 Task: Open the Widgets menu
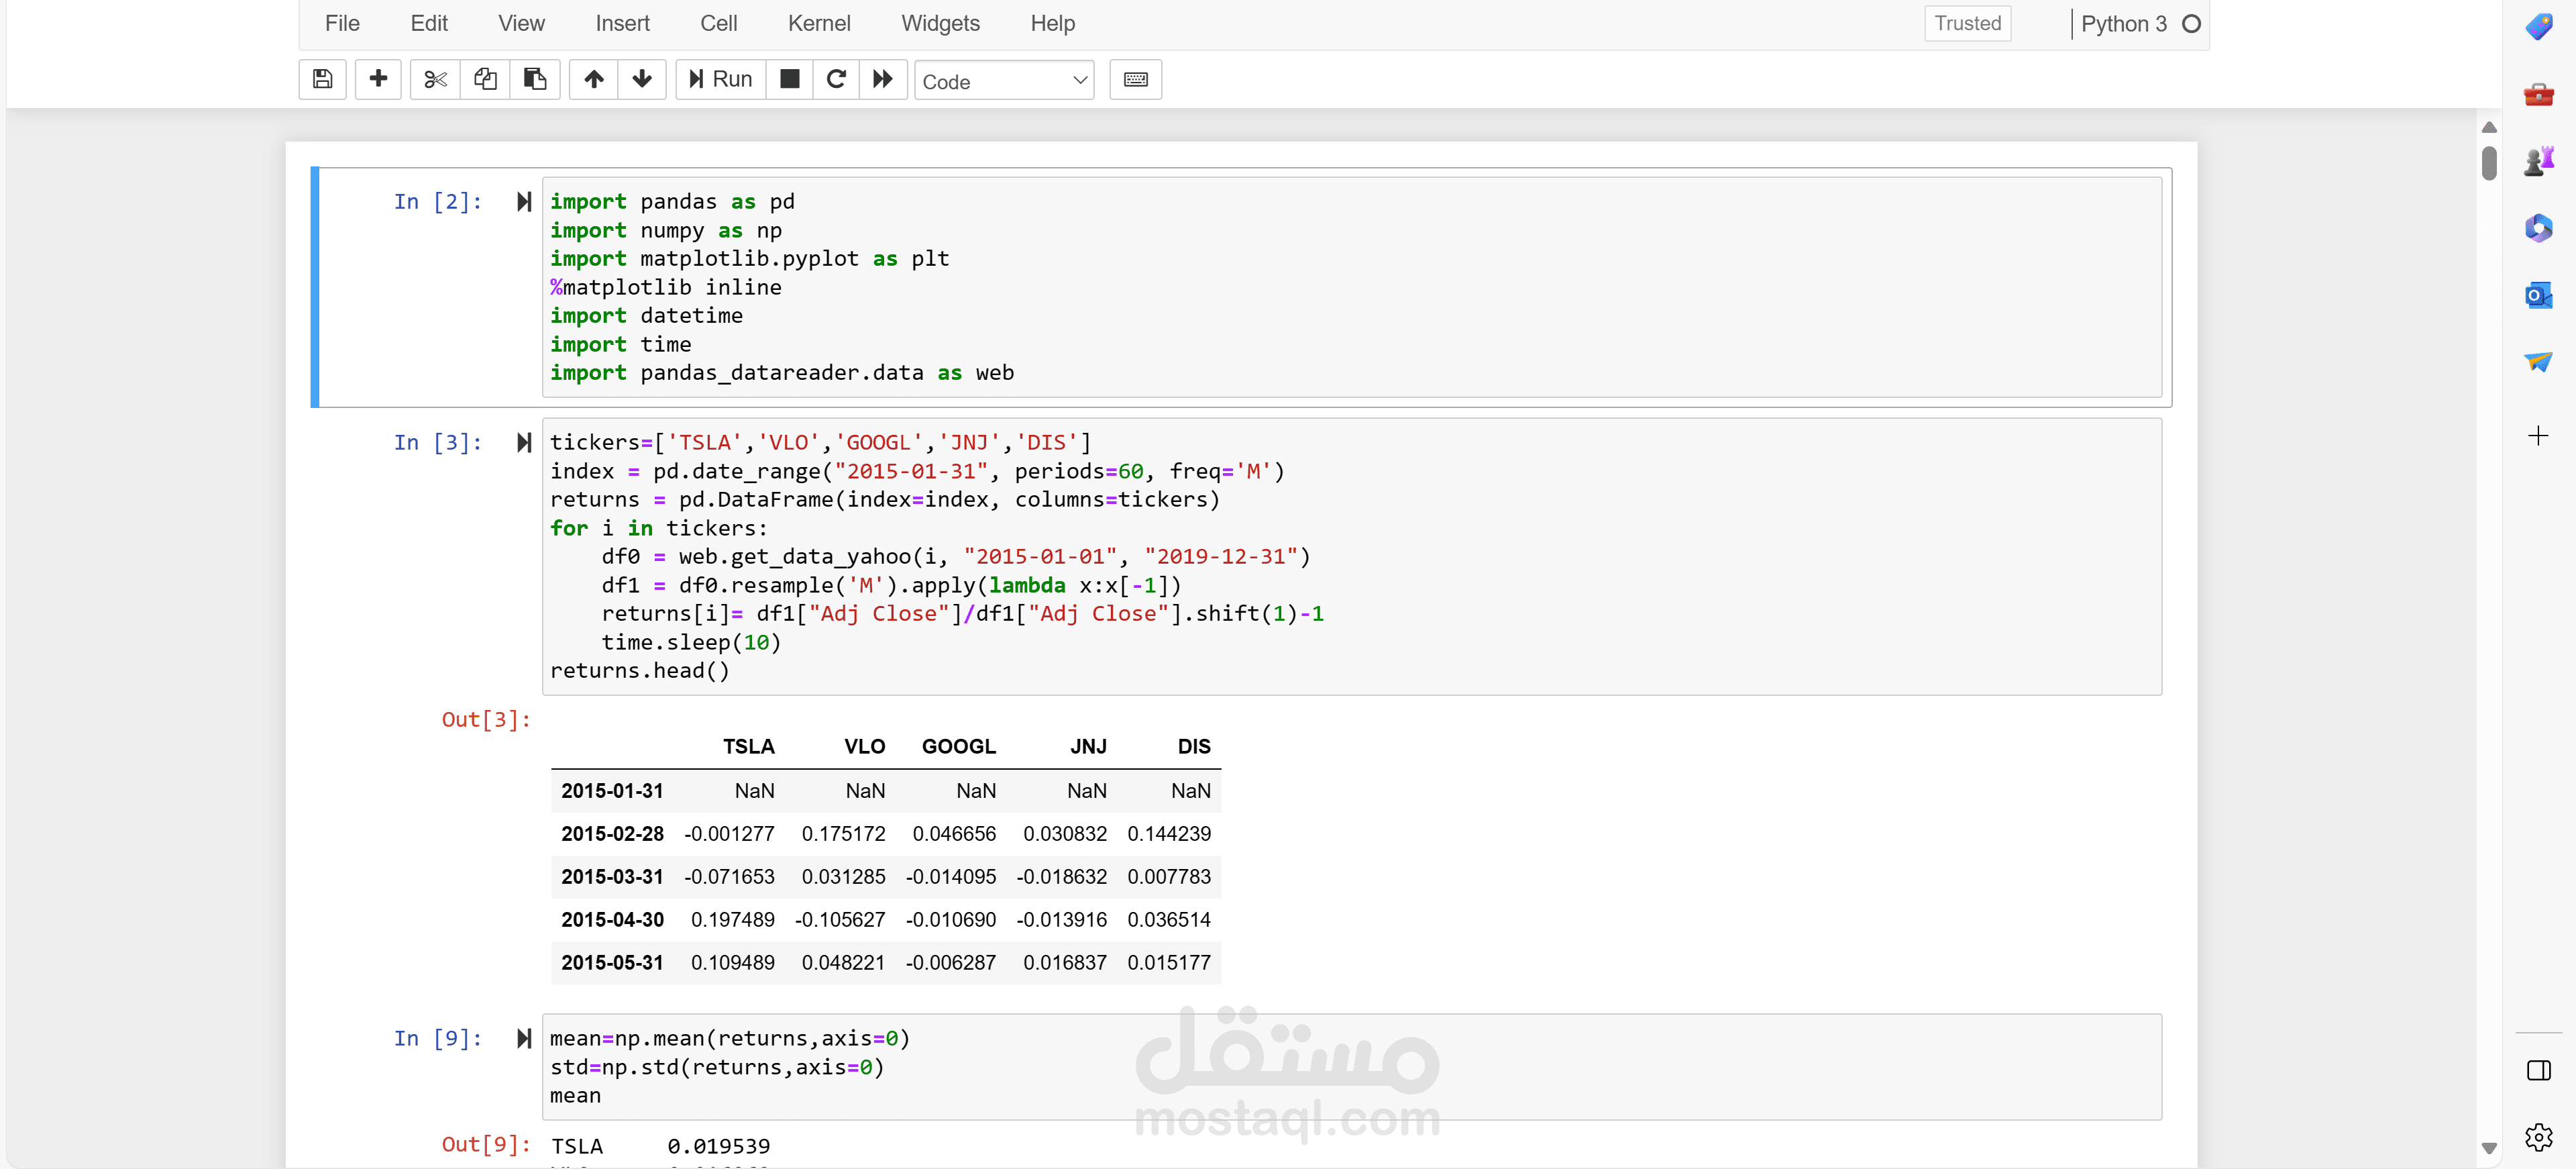pyautogui.click(x=940, y=23)
